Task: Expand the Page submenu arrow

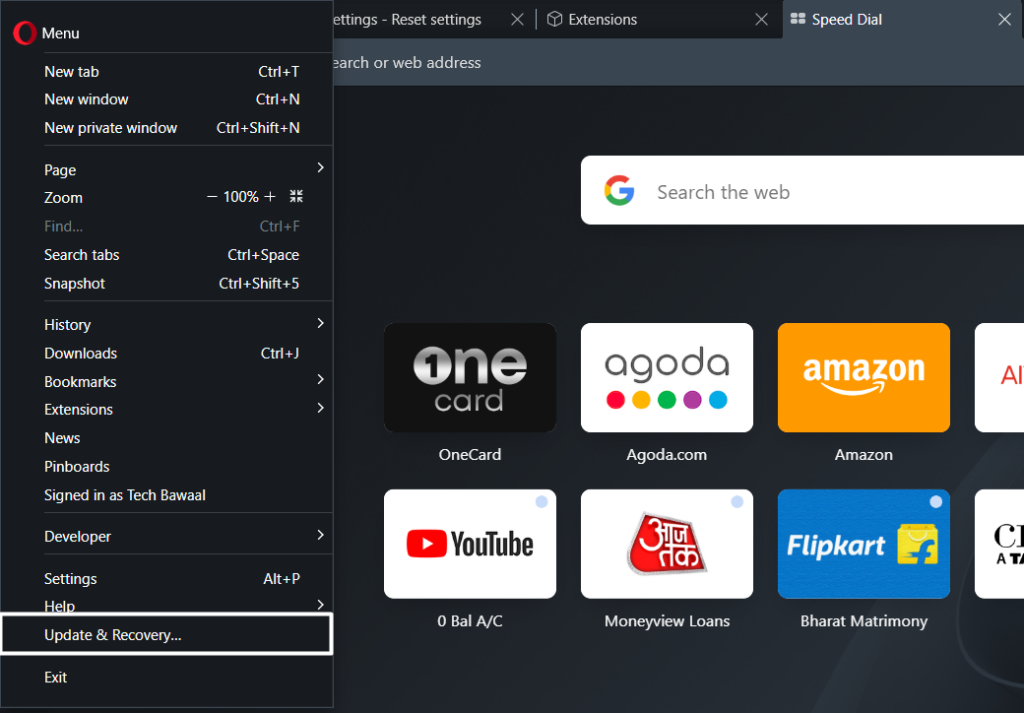Action: (x=320, y=168)
